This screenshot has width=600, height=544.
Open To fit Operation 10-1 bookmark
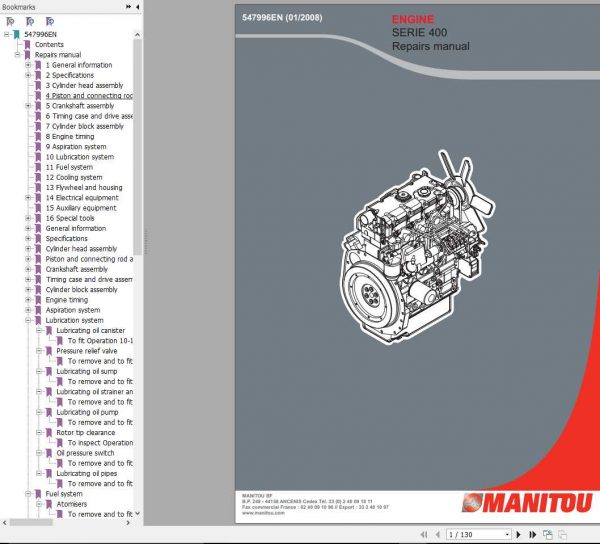[x=100, y=340]
